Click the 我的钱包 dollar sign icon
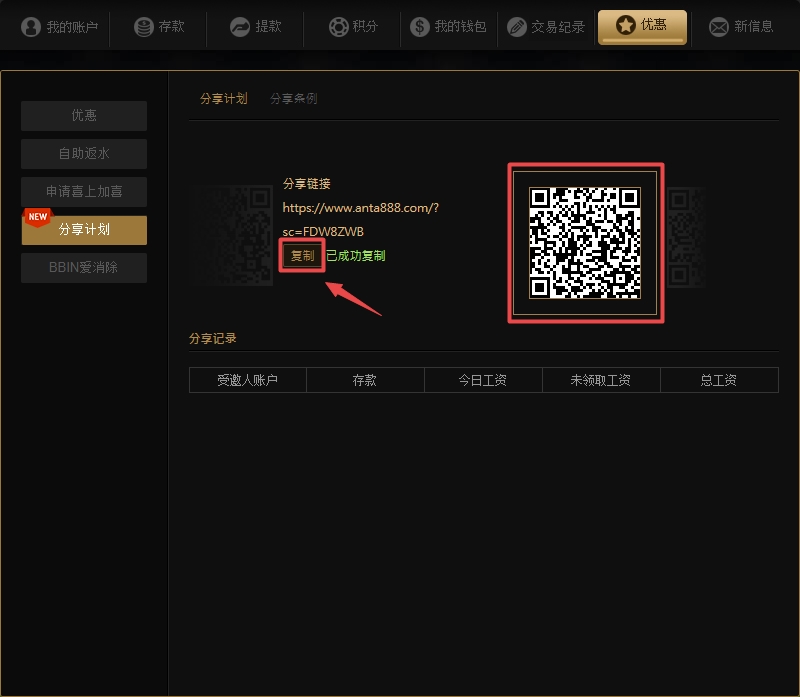 420,27
